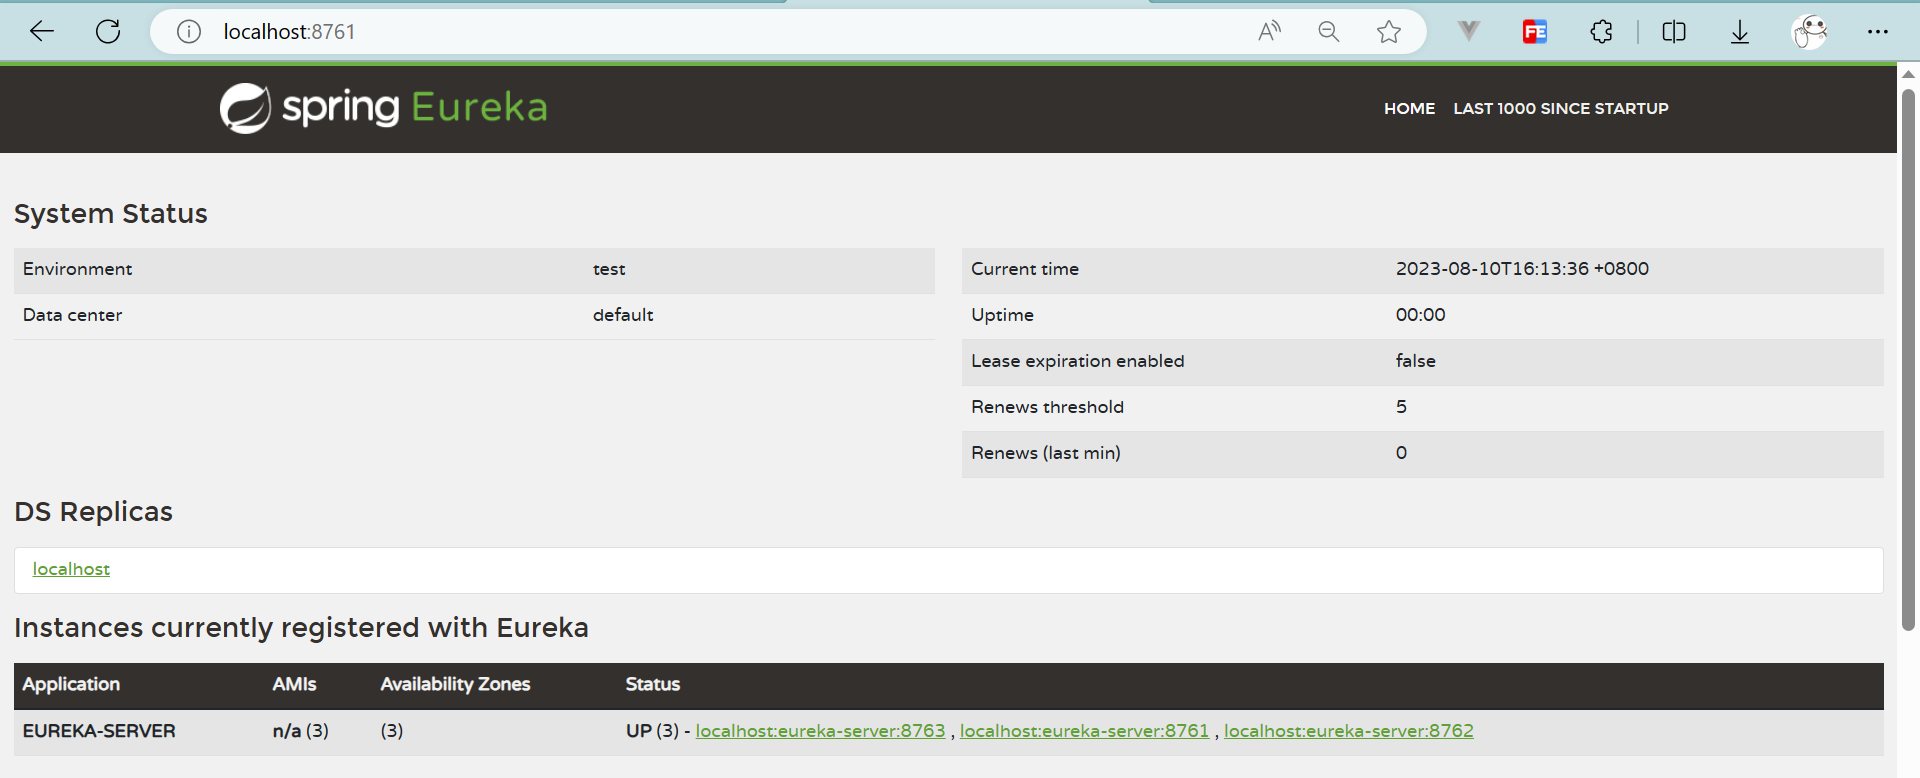The width and height of the screenshot is (1920, 778).
Task: Click the Uptime value 00:00
Action: (1420, 315)
